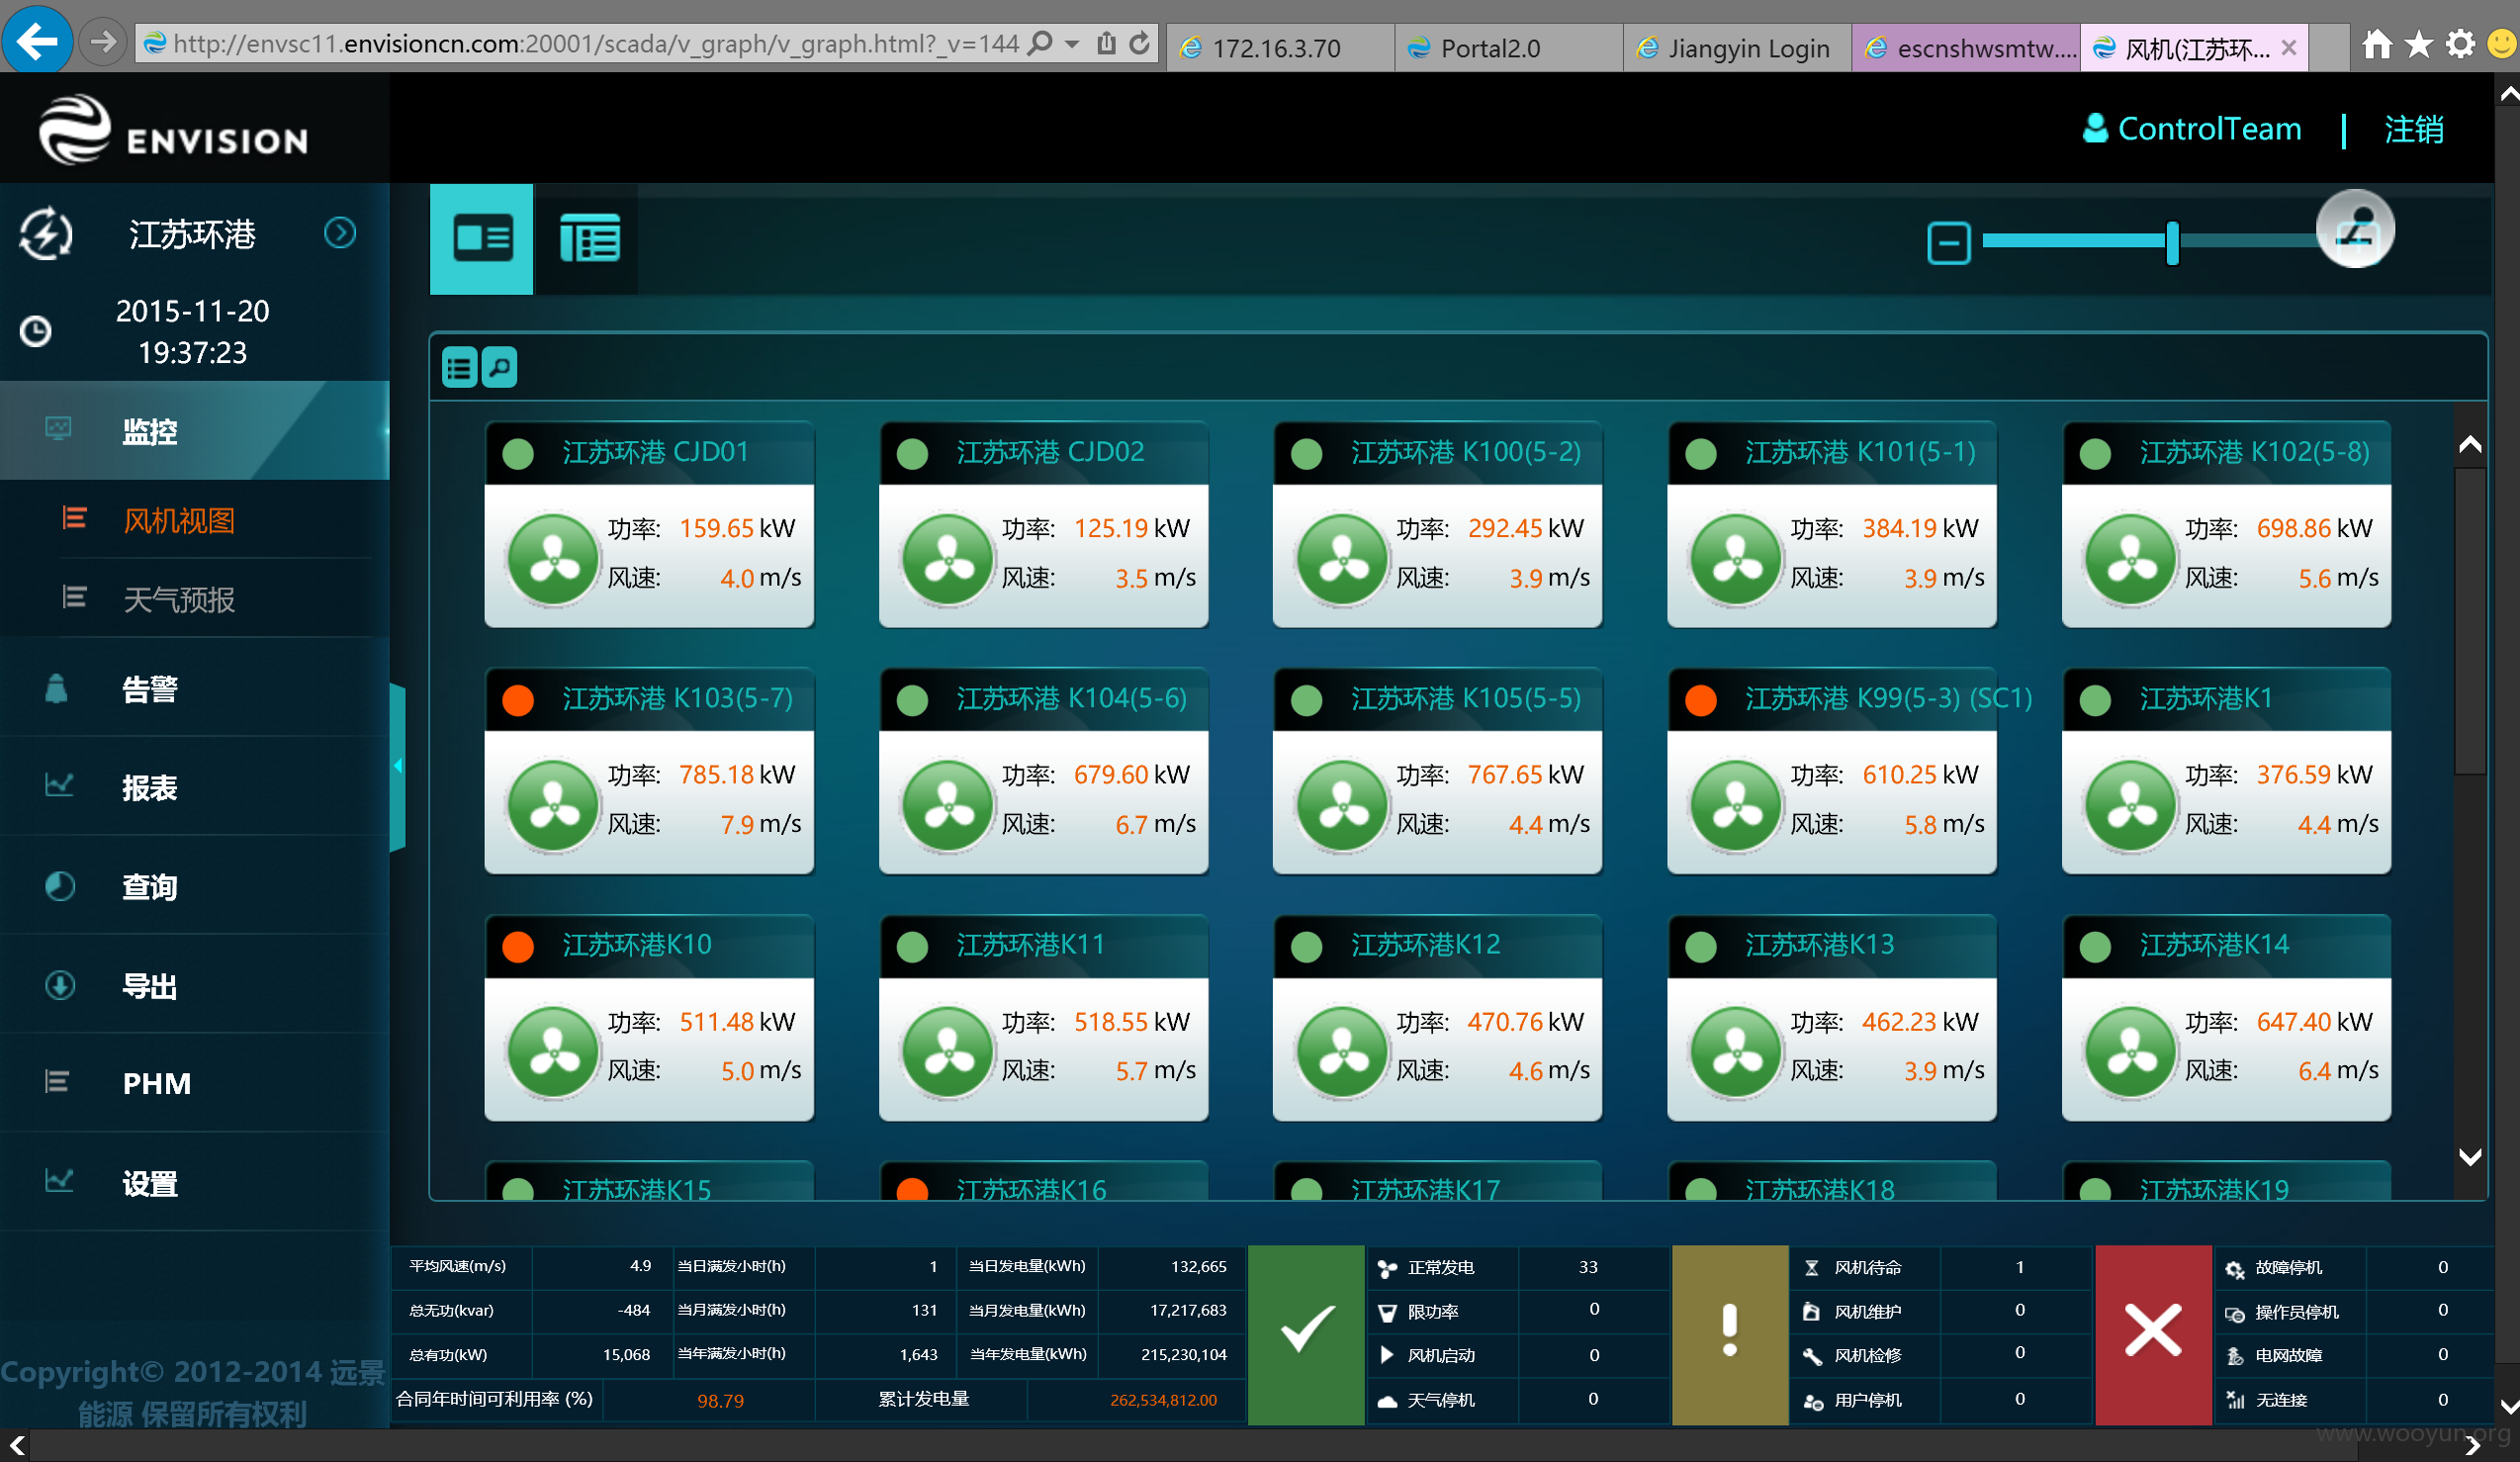Open the 设置 menu

tap(195, 1183)
